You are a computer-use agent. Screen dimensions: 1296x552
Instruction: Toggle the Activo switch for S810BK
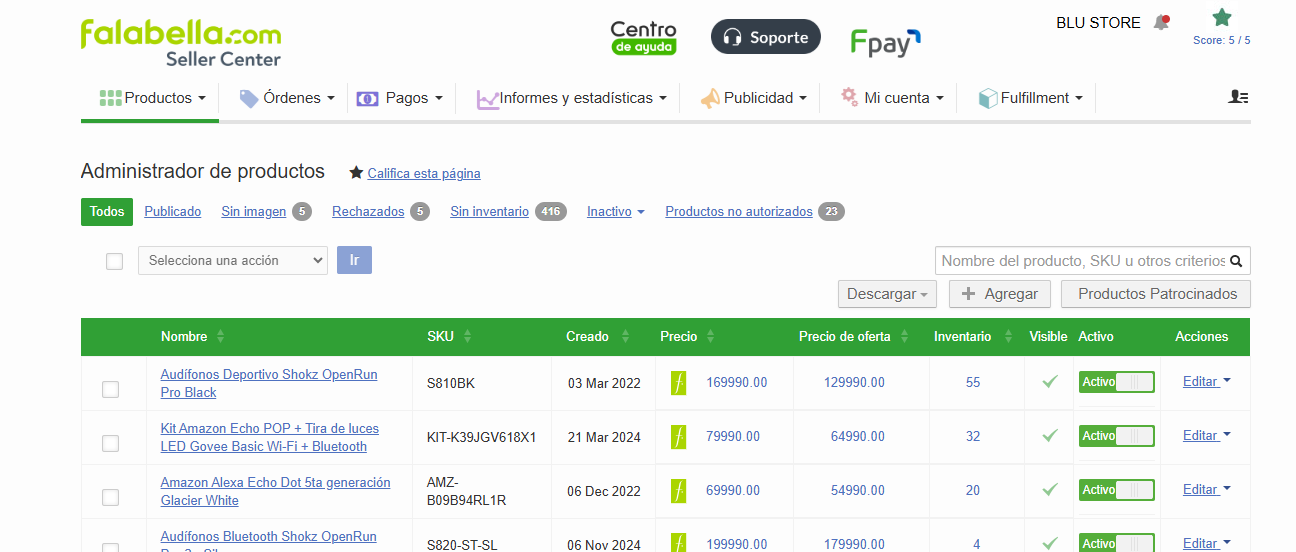[x=1116, y=382]
